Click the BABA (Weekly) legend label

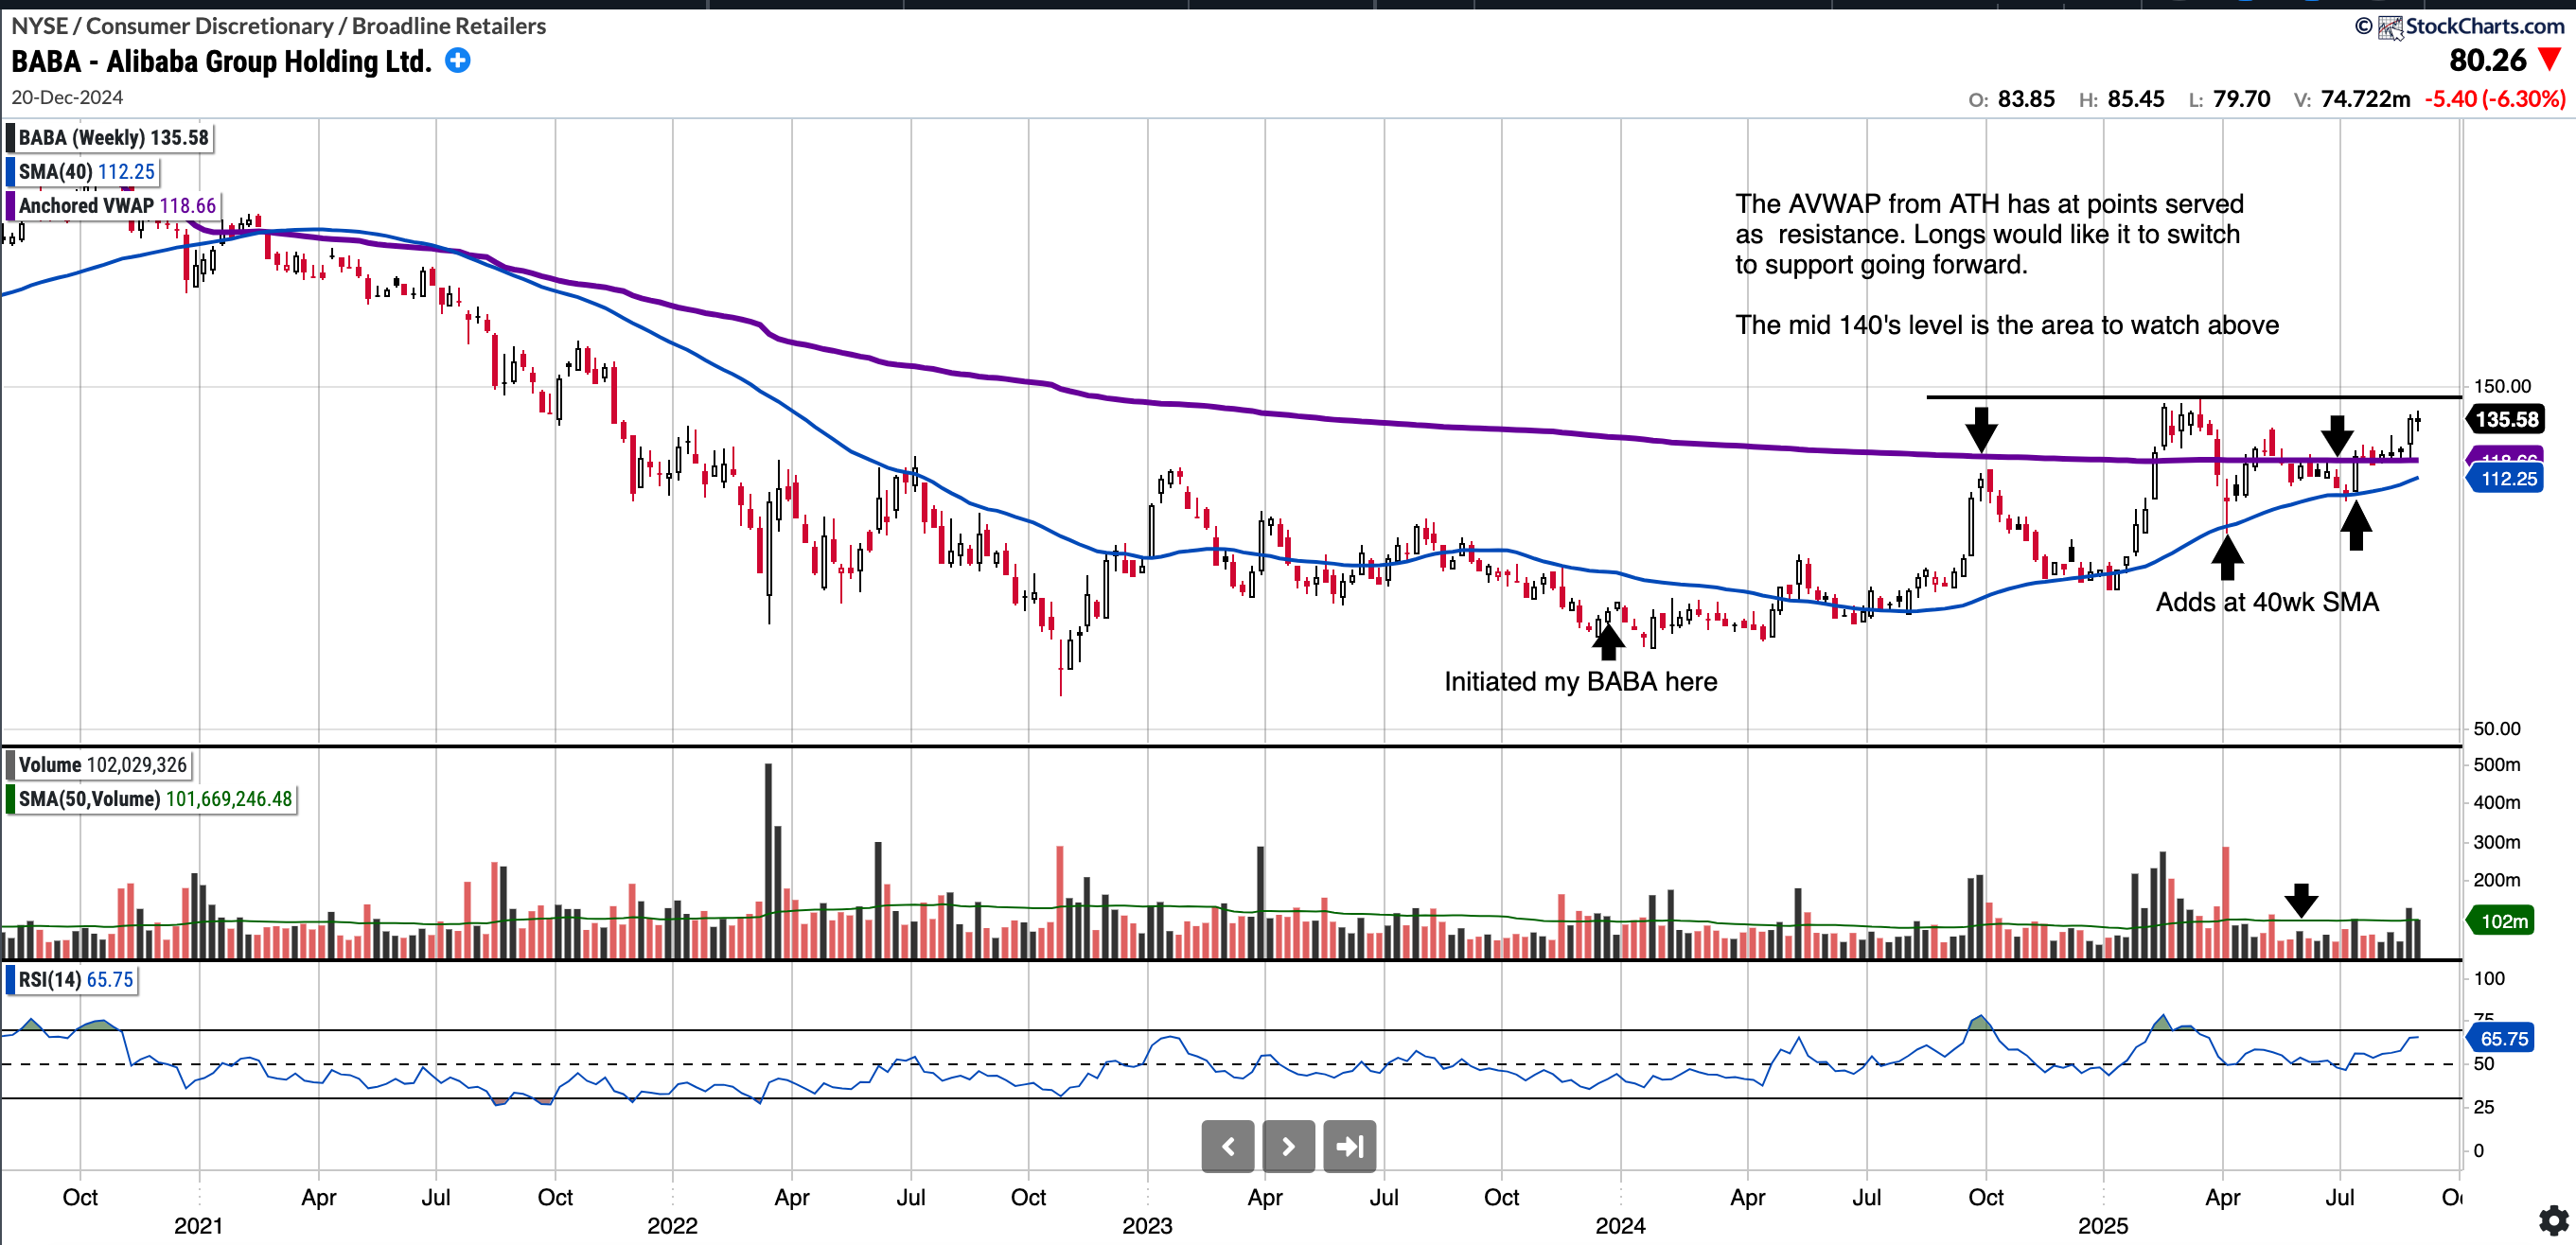[x=112, y=138]
